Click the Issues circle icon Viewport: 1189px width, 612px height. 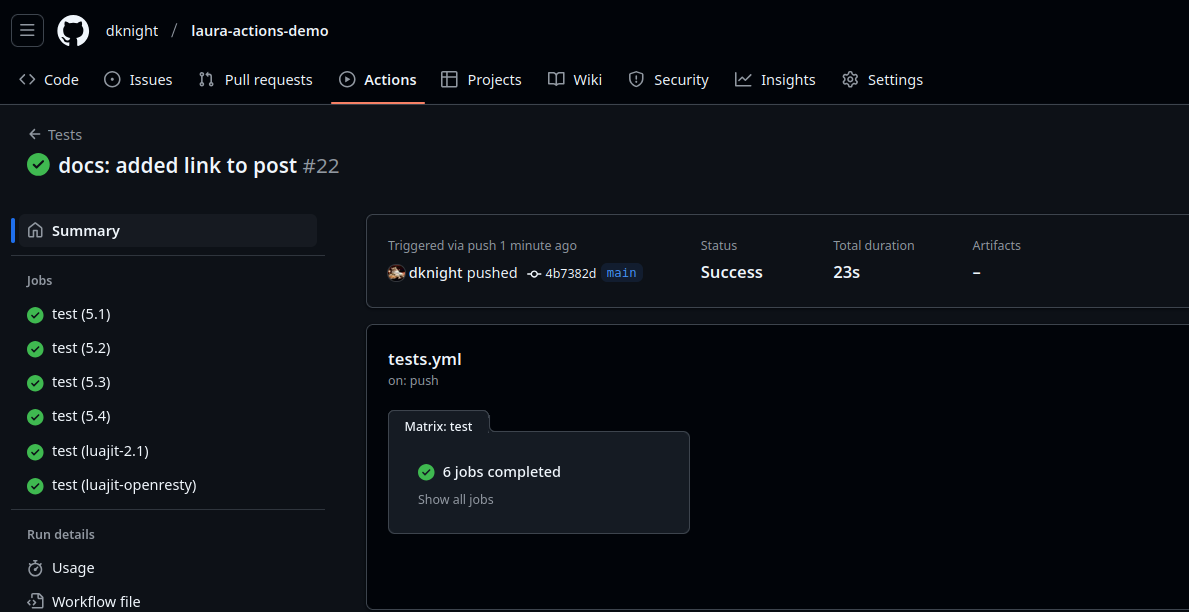(112, 80)
